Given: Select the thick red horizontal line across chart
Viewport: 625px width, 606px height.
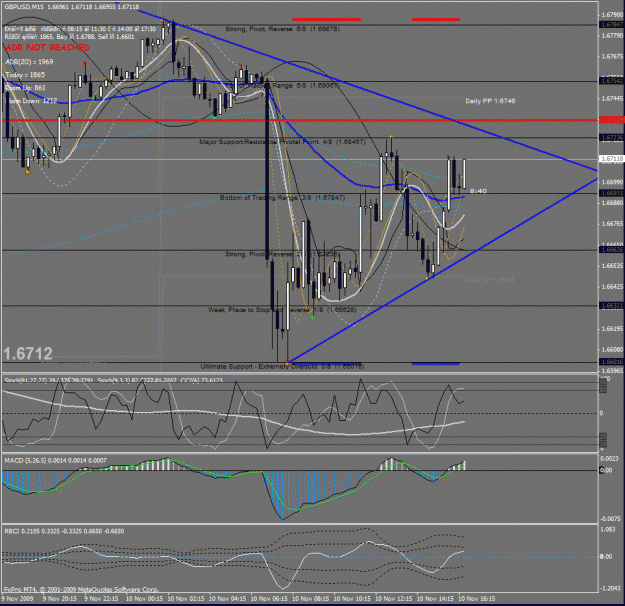Looking at the screenshot, I should coord(300,120).
